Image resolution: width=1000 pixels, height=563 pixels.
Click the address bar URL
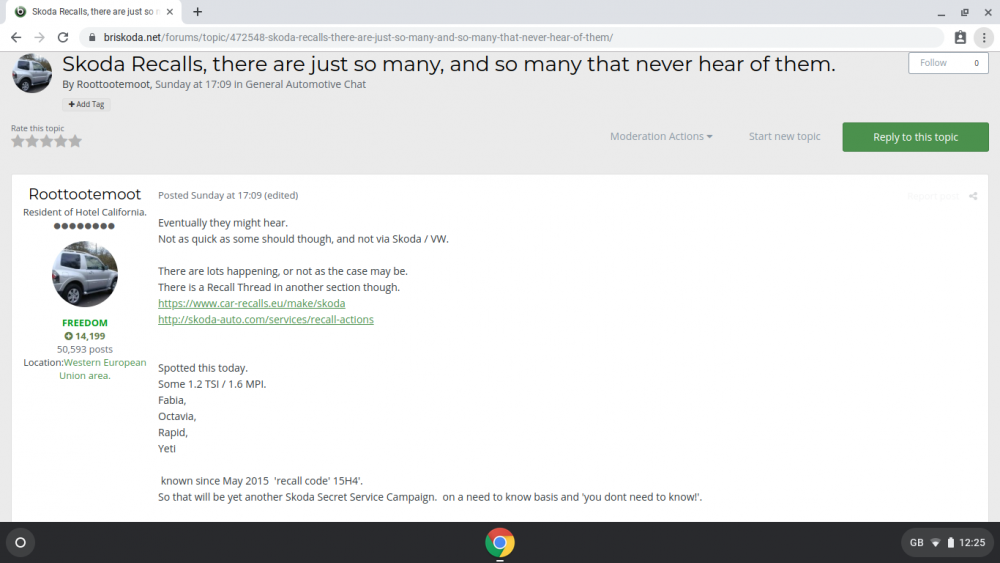[358, 38]
